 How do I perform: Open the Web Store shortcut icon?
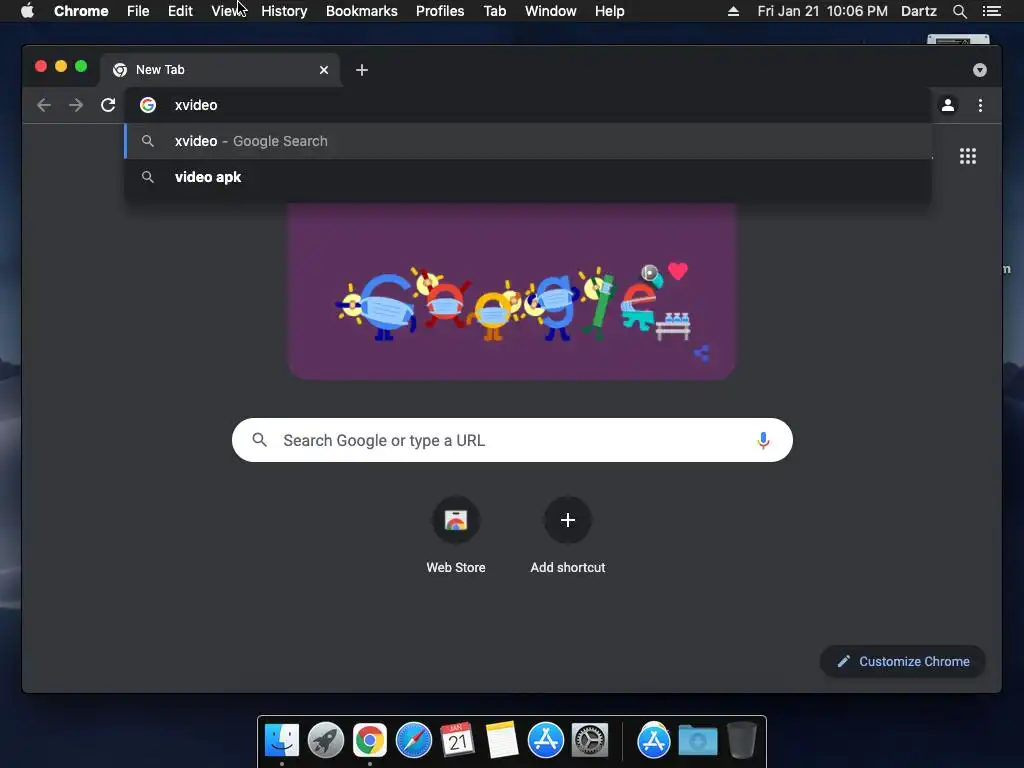coord(456,520)
